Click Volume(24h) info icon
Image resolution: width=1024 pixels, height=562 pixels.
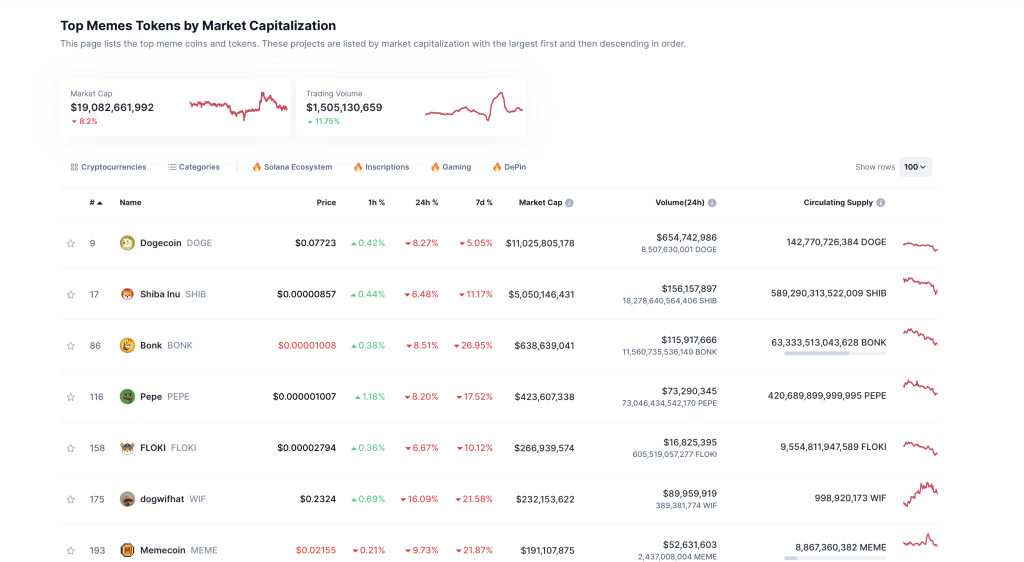[712, 203]
